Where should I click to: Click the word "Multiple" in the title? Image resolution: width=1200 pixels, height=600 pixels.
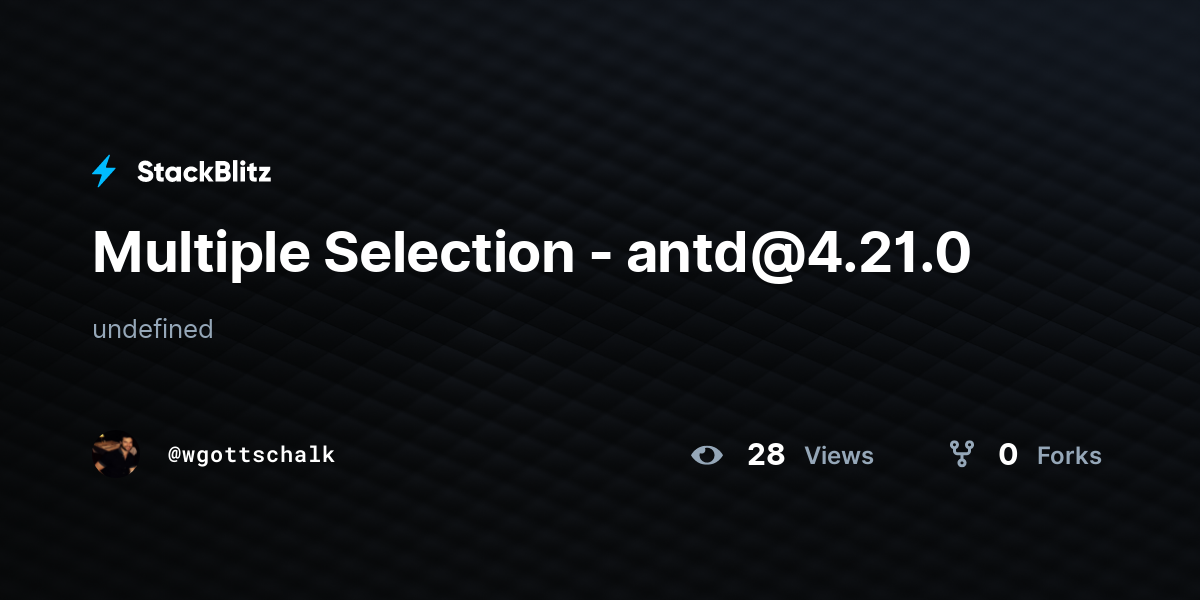tap(202, 253)
